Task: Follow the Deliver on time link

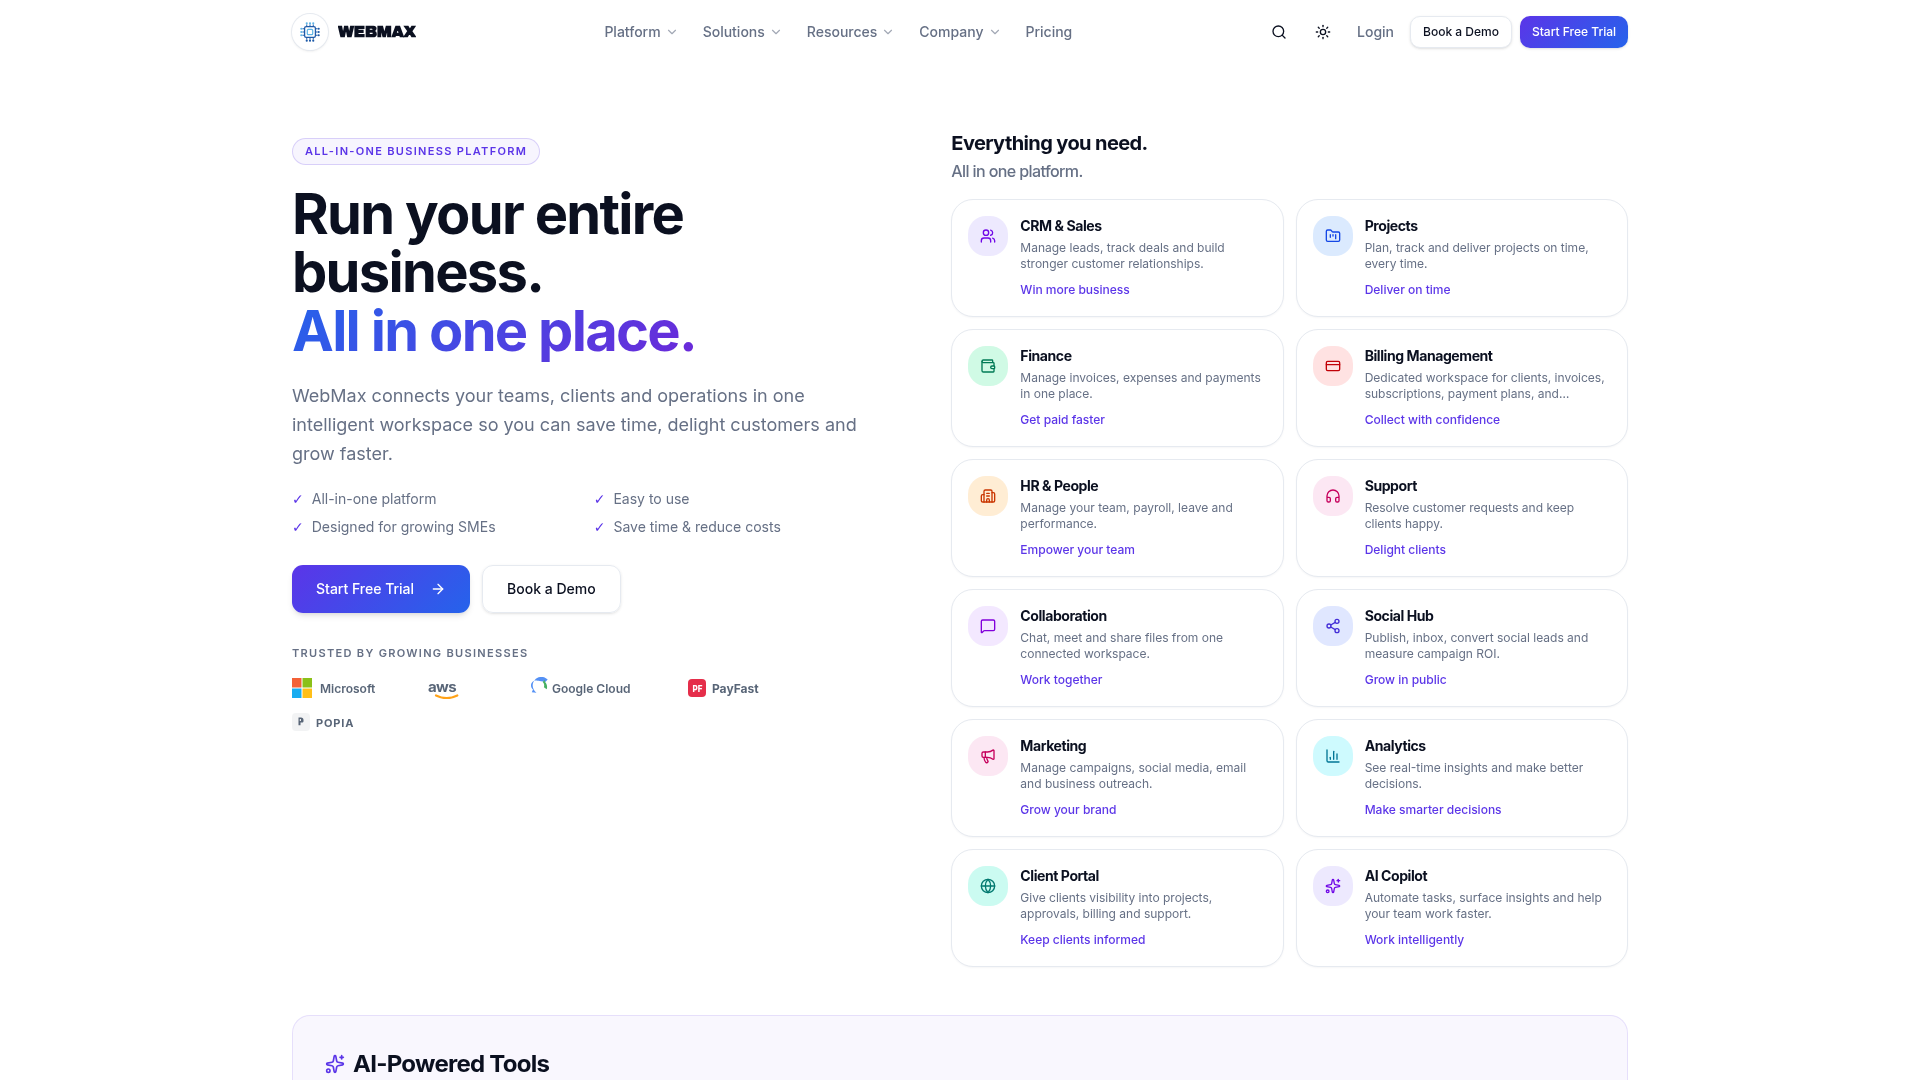Action: pos(1407,290)
